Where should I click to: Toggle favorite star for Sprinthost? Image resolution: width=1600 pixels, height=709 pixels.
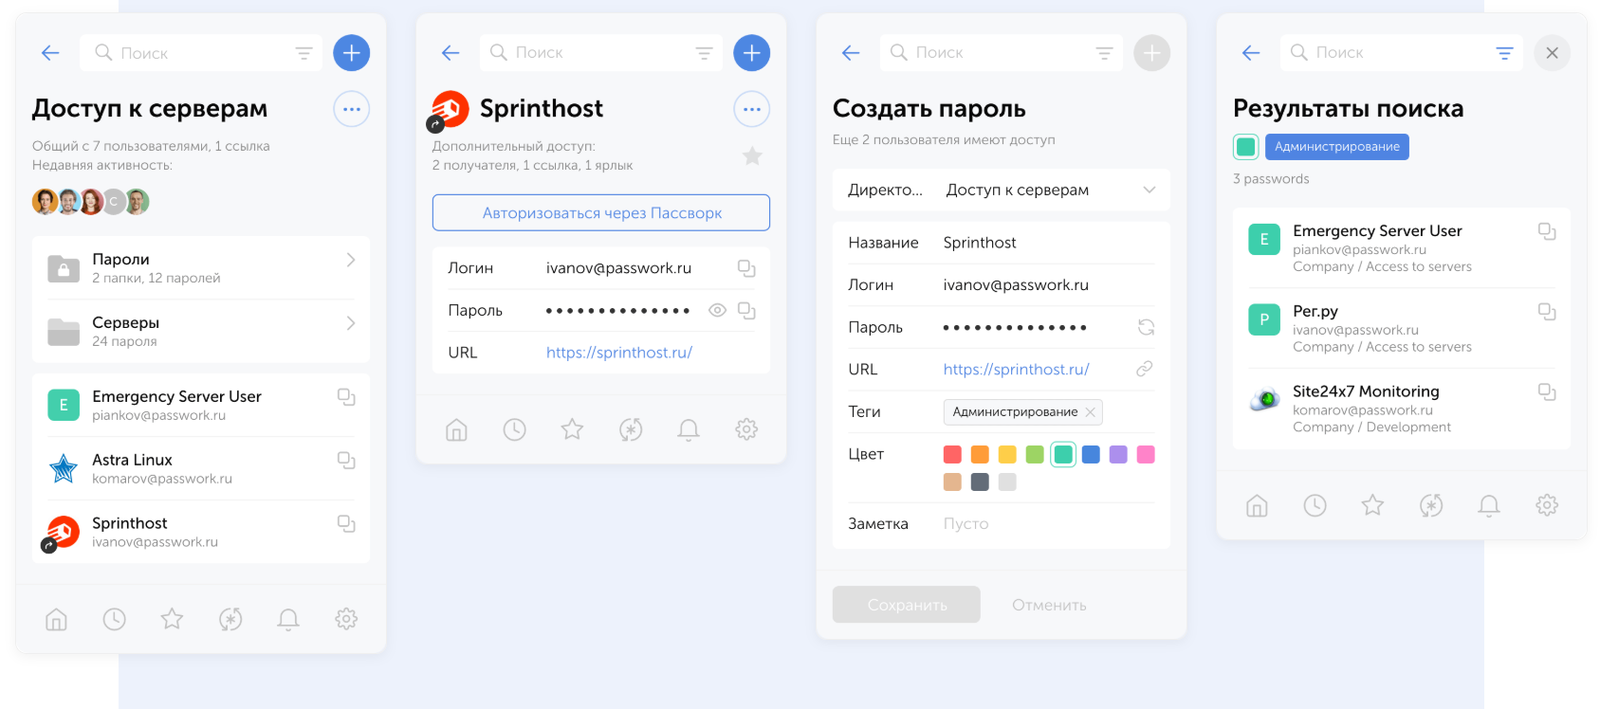coord(752,155)
